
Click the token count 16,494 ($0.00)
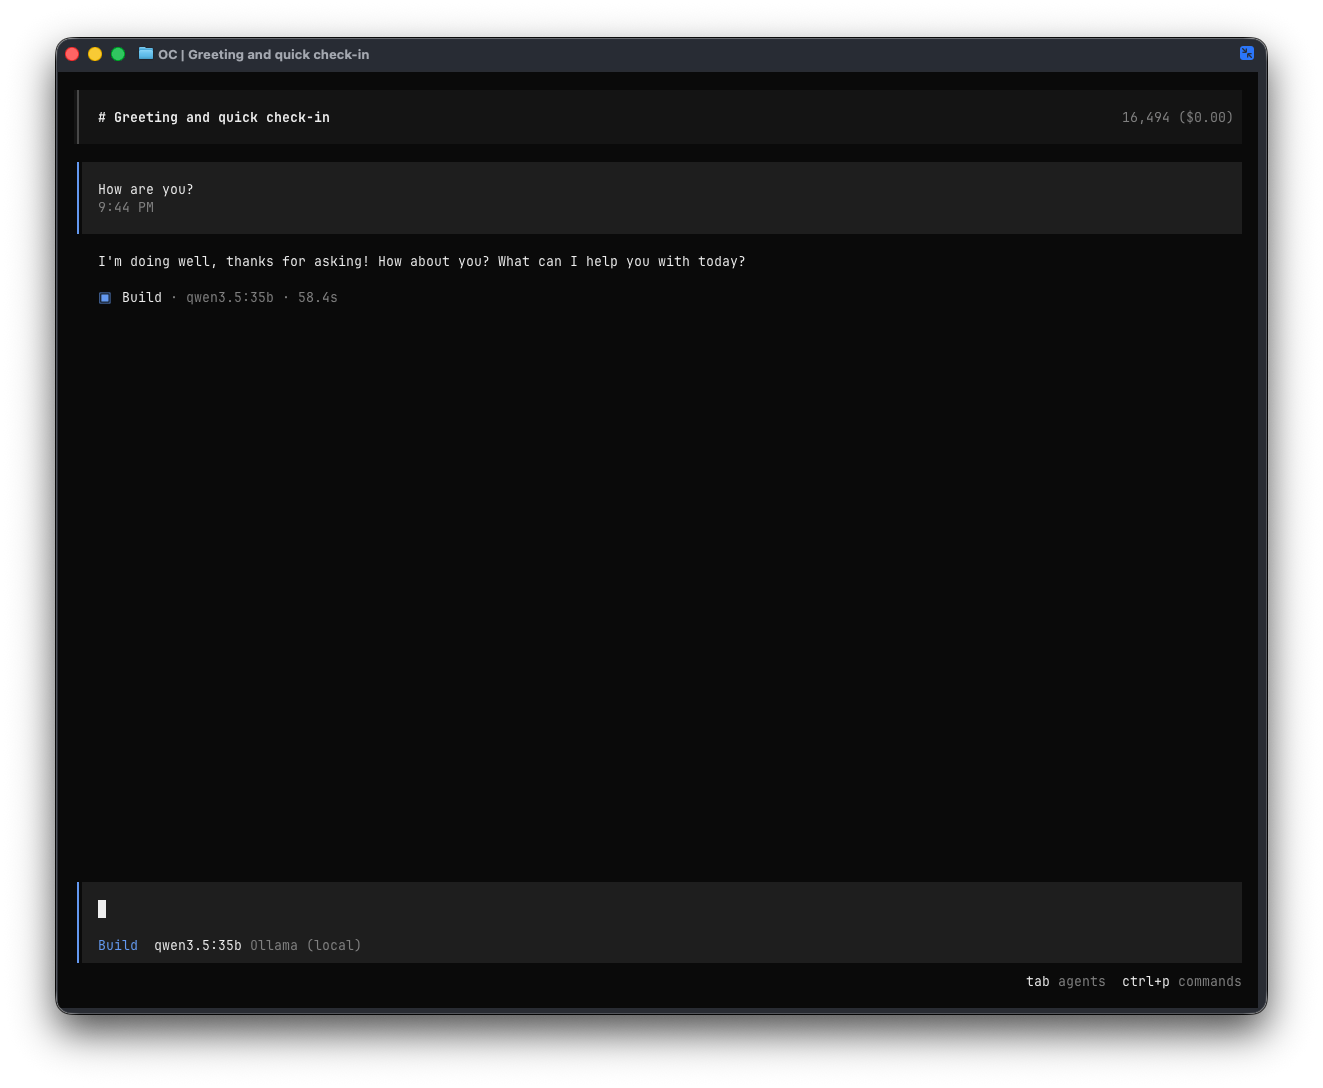coord(1176,117)
